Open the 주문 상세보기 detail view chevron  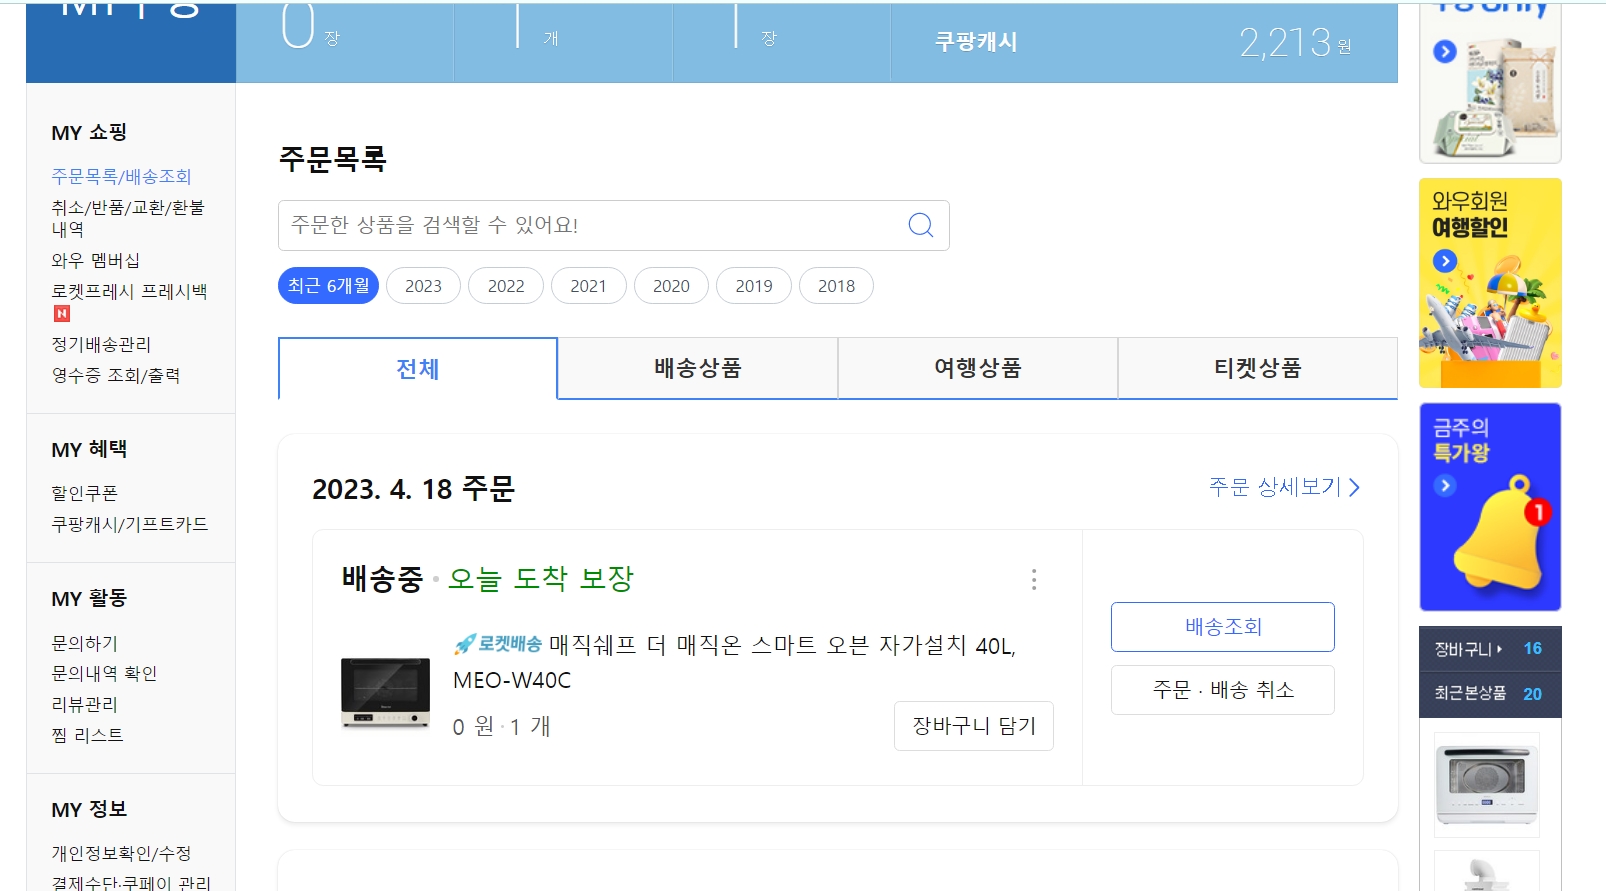coord(1355,487)
